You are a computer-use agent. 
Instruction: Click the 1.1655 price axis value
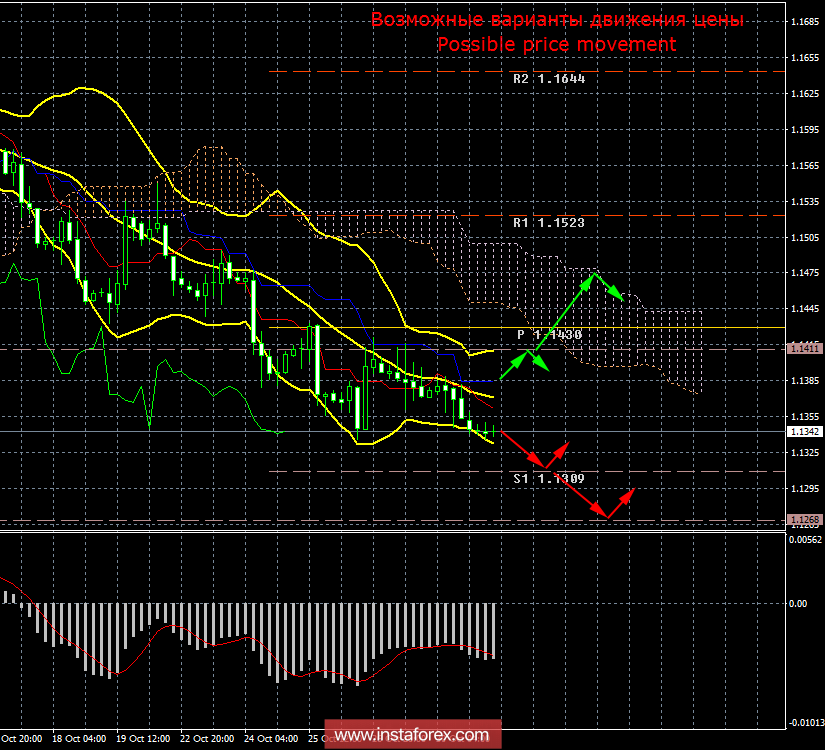tap(805, 58)
